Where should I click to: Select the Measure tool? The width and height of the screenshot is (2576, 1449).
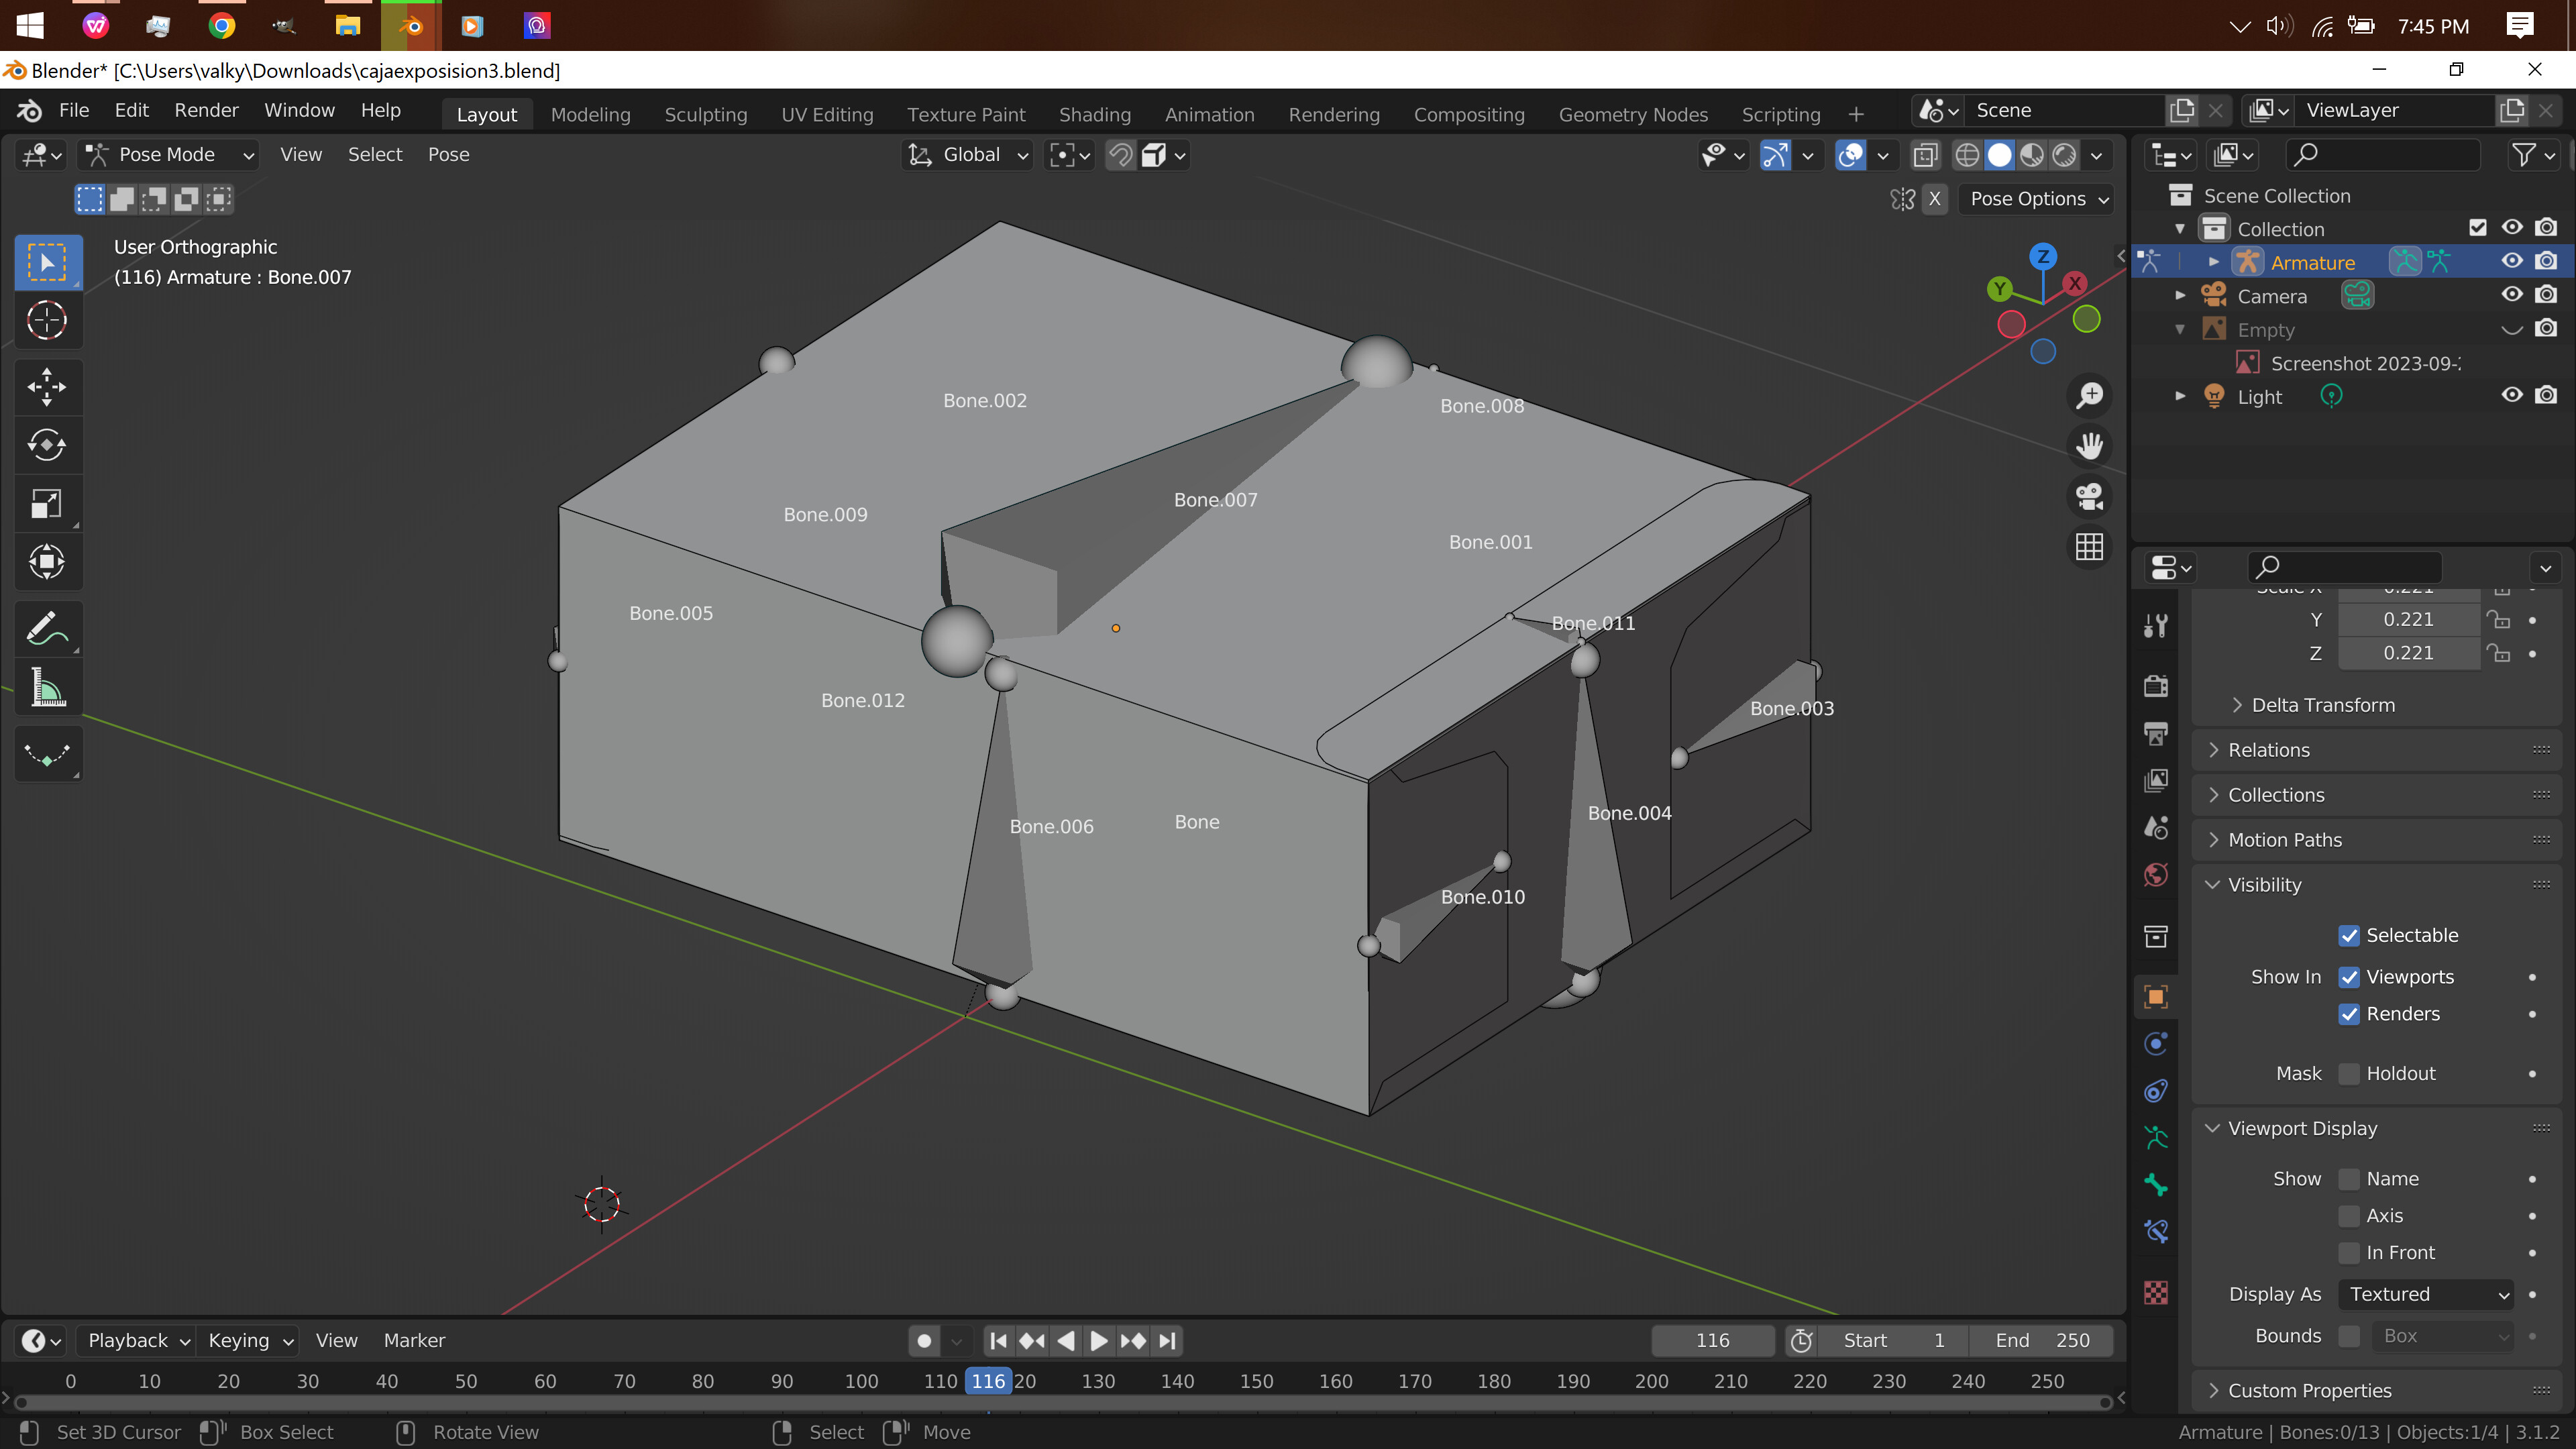(47, 688)
